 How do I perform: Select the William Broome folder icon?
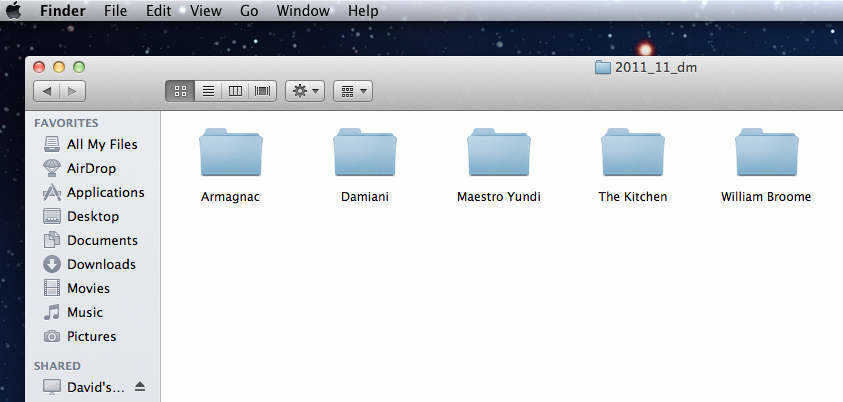click(x=767, y=152)
